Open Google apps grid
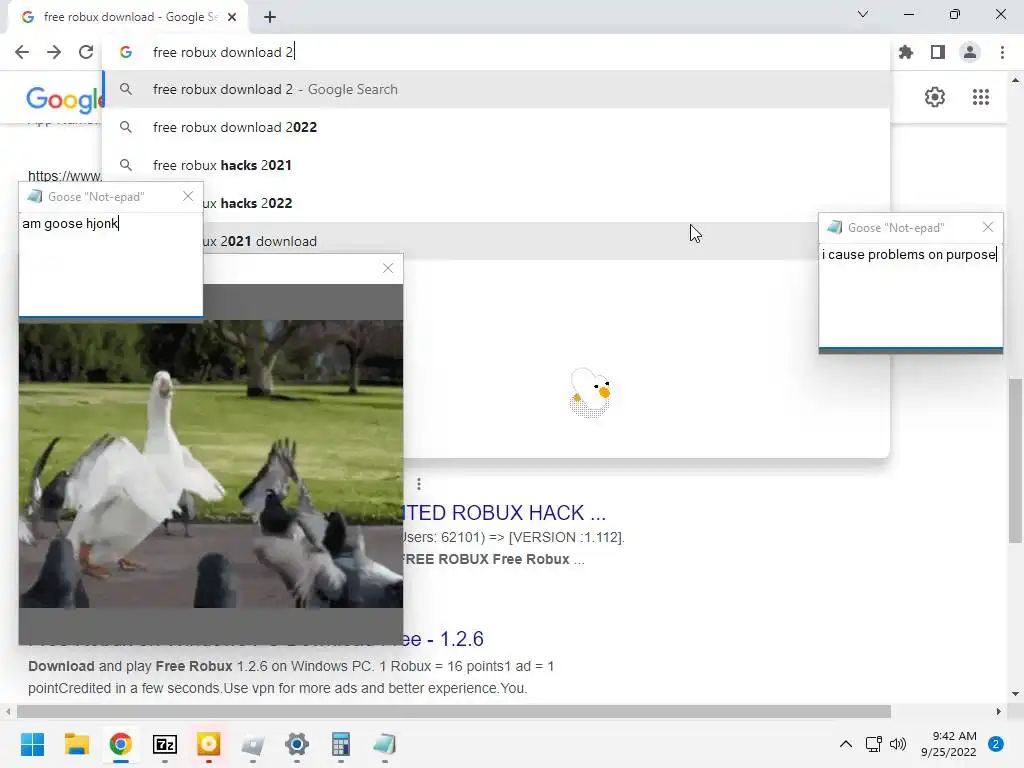 pyautogui.click(x=981, y=97)
